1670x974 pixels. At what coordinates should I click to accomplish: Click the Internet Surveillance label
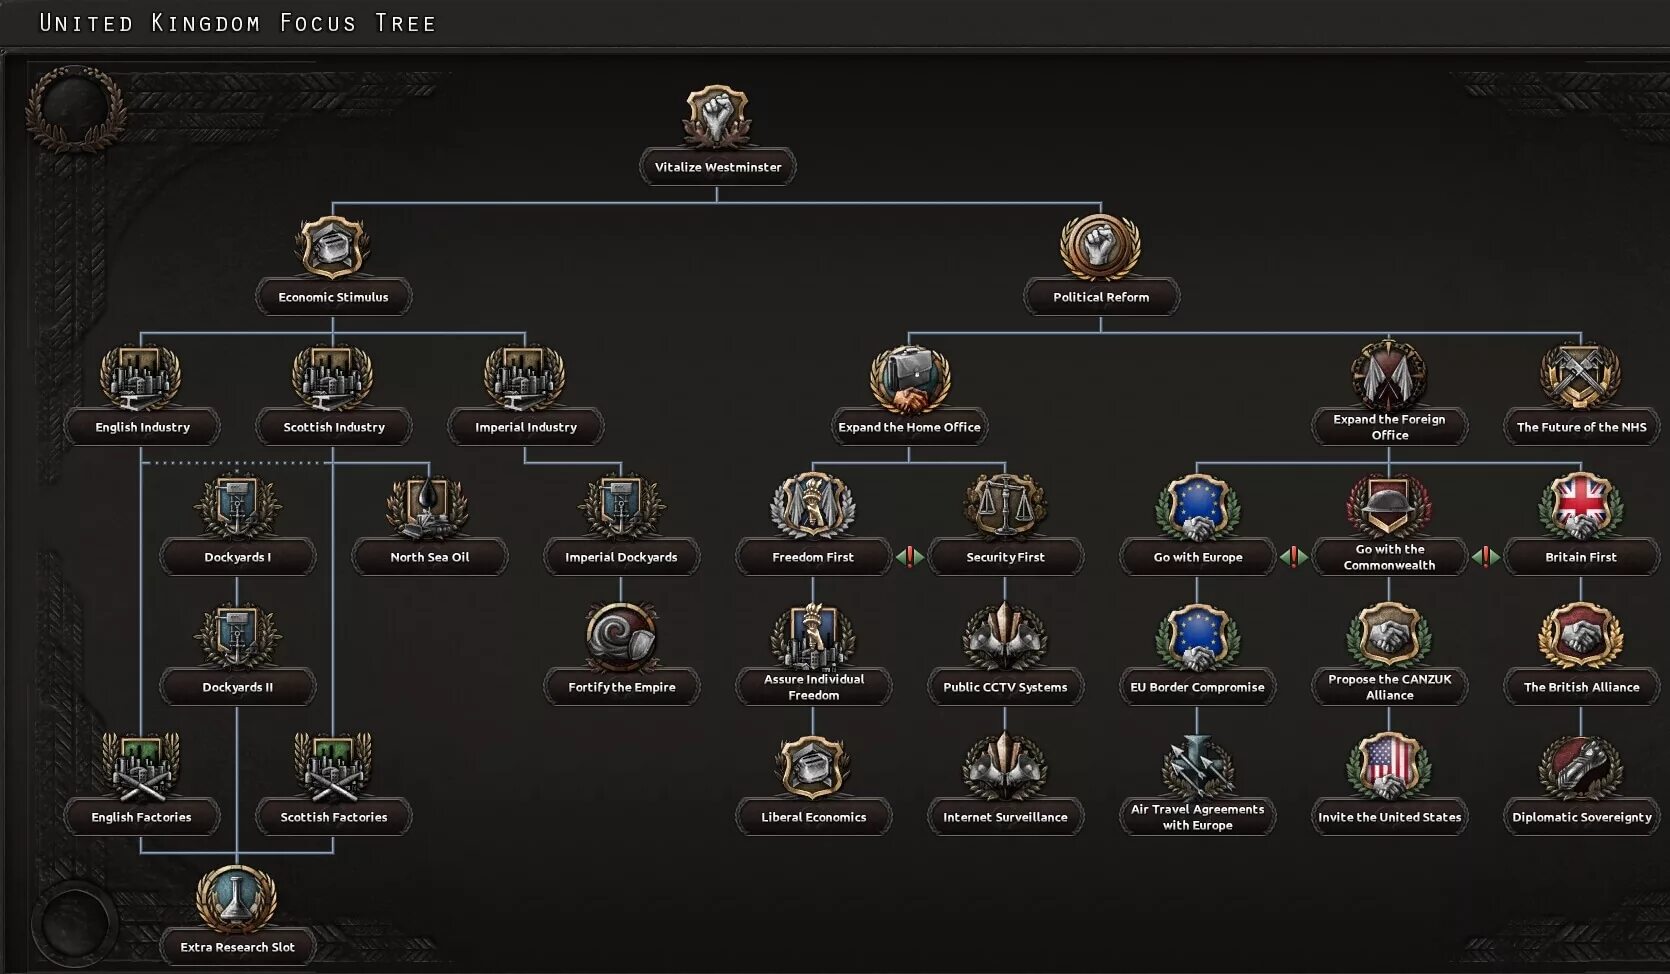pos(1005,817)
